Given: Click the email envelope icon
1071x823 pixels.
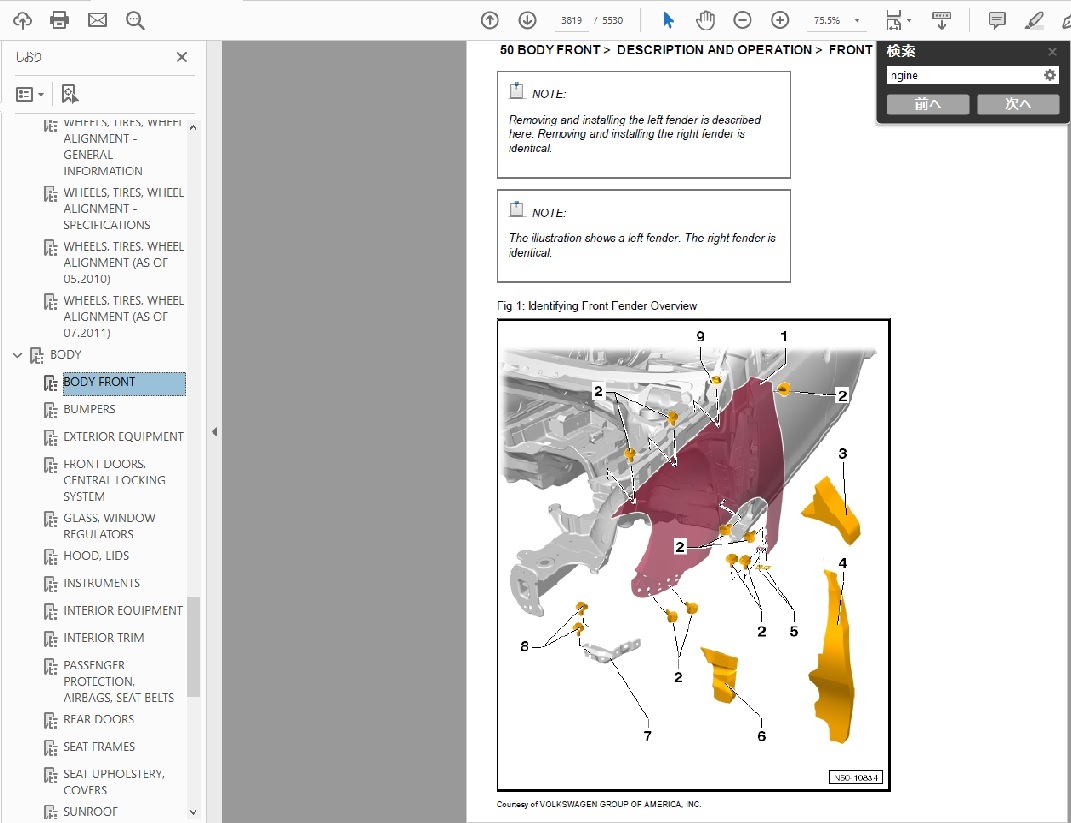Looking at the screenshot, I should coord(97,20).
